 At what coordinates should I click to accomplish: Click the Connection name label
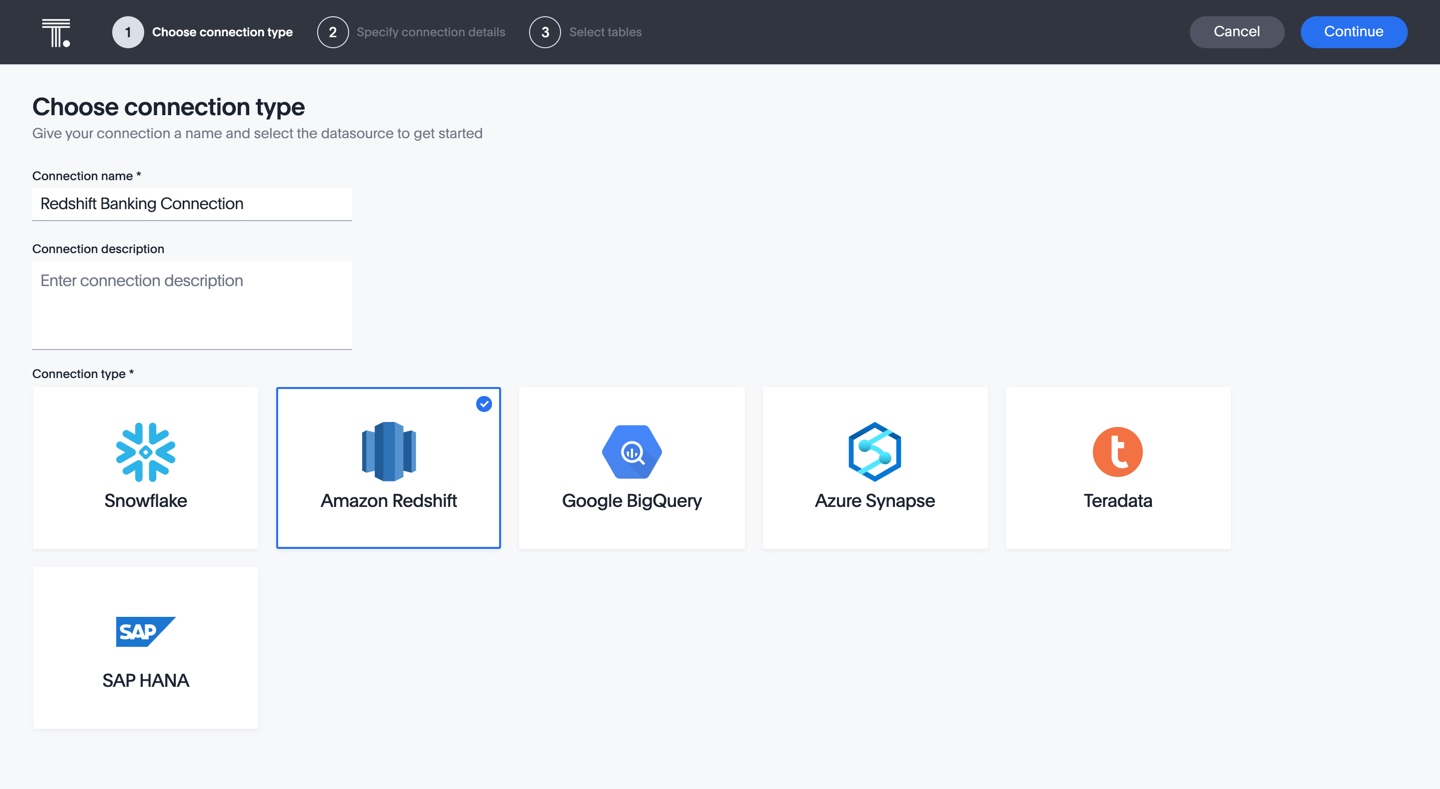[x=87, y=176]
